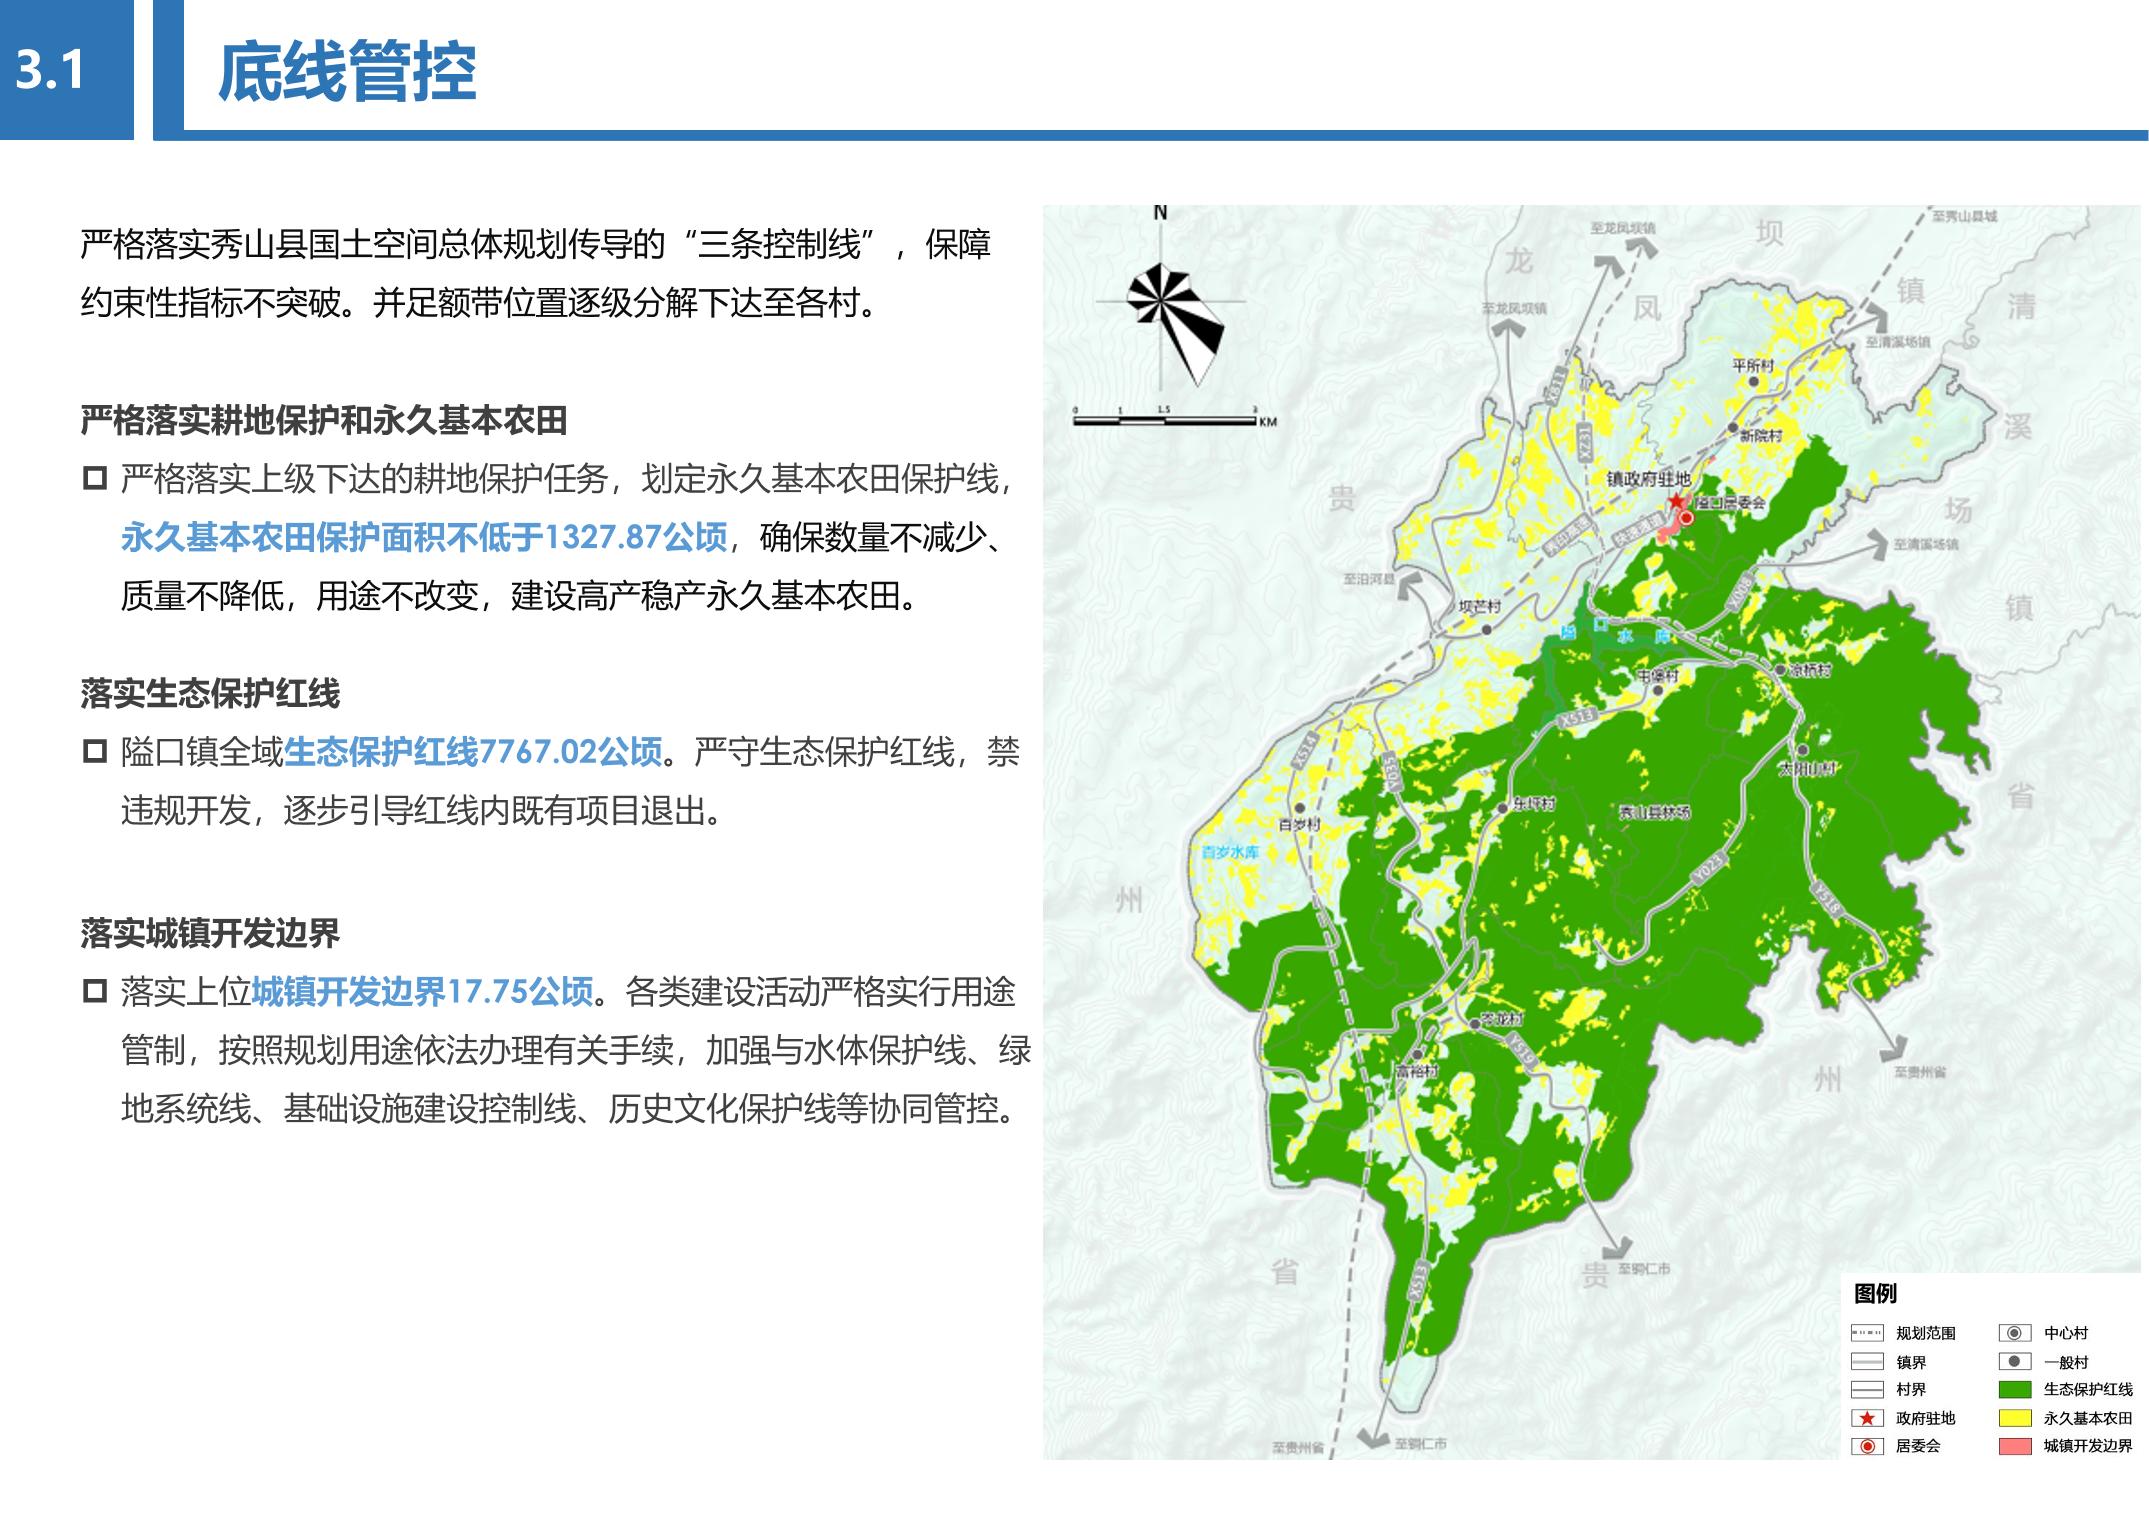Click the 一般村 gray dot legend icon

2014,1361
